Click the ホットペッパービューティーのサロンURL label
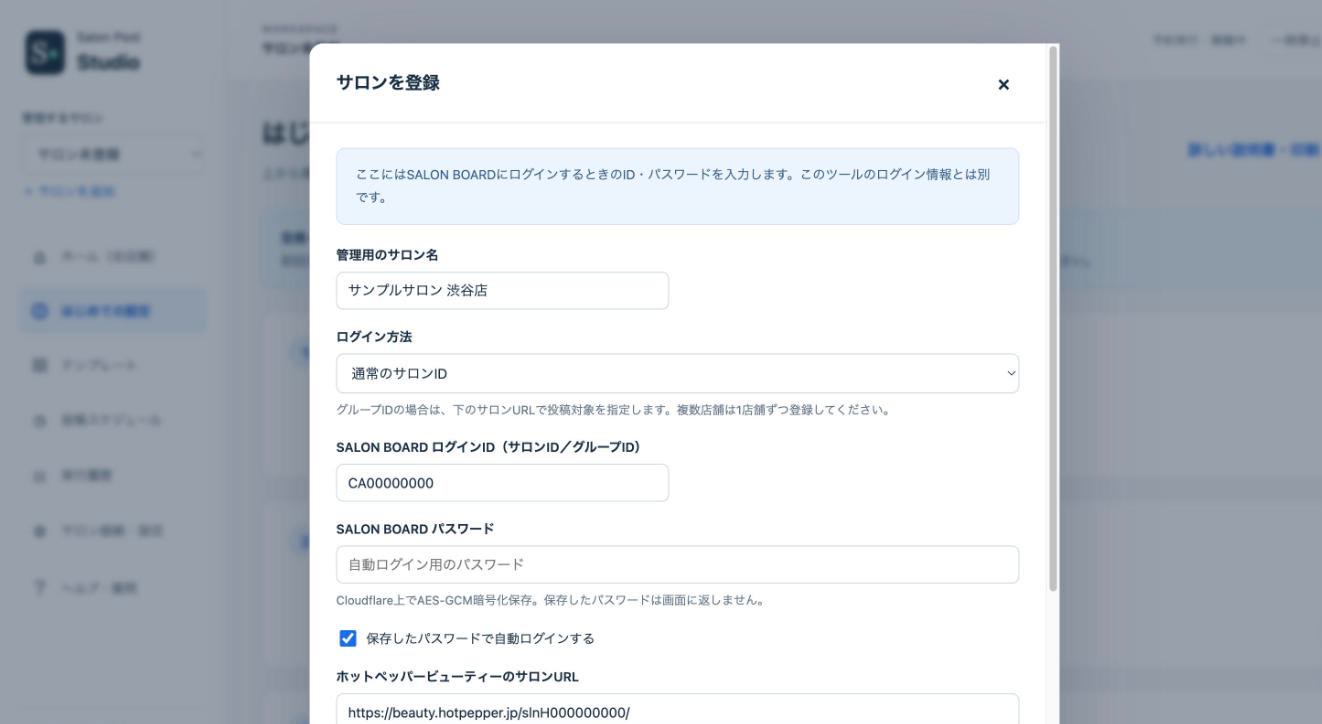The image size is (1322, 724). [x=457, y=677]
